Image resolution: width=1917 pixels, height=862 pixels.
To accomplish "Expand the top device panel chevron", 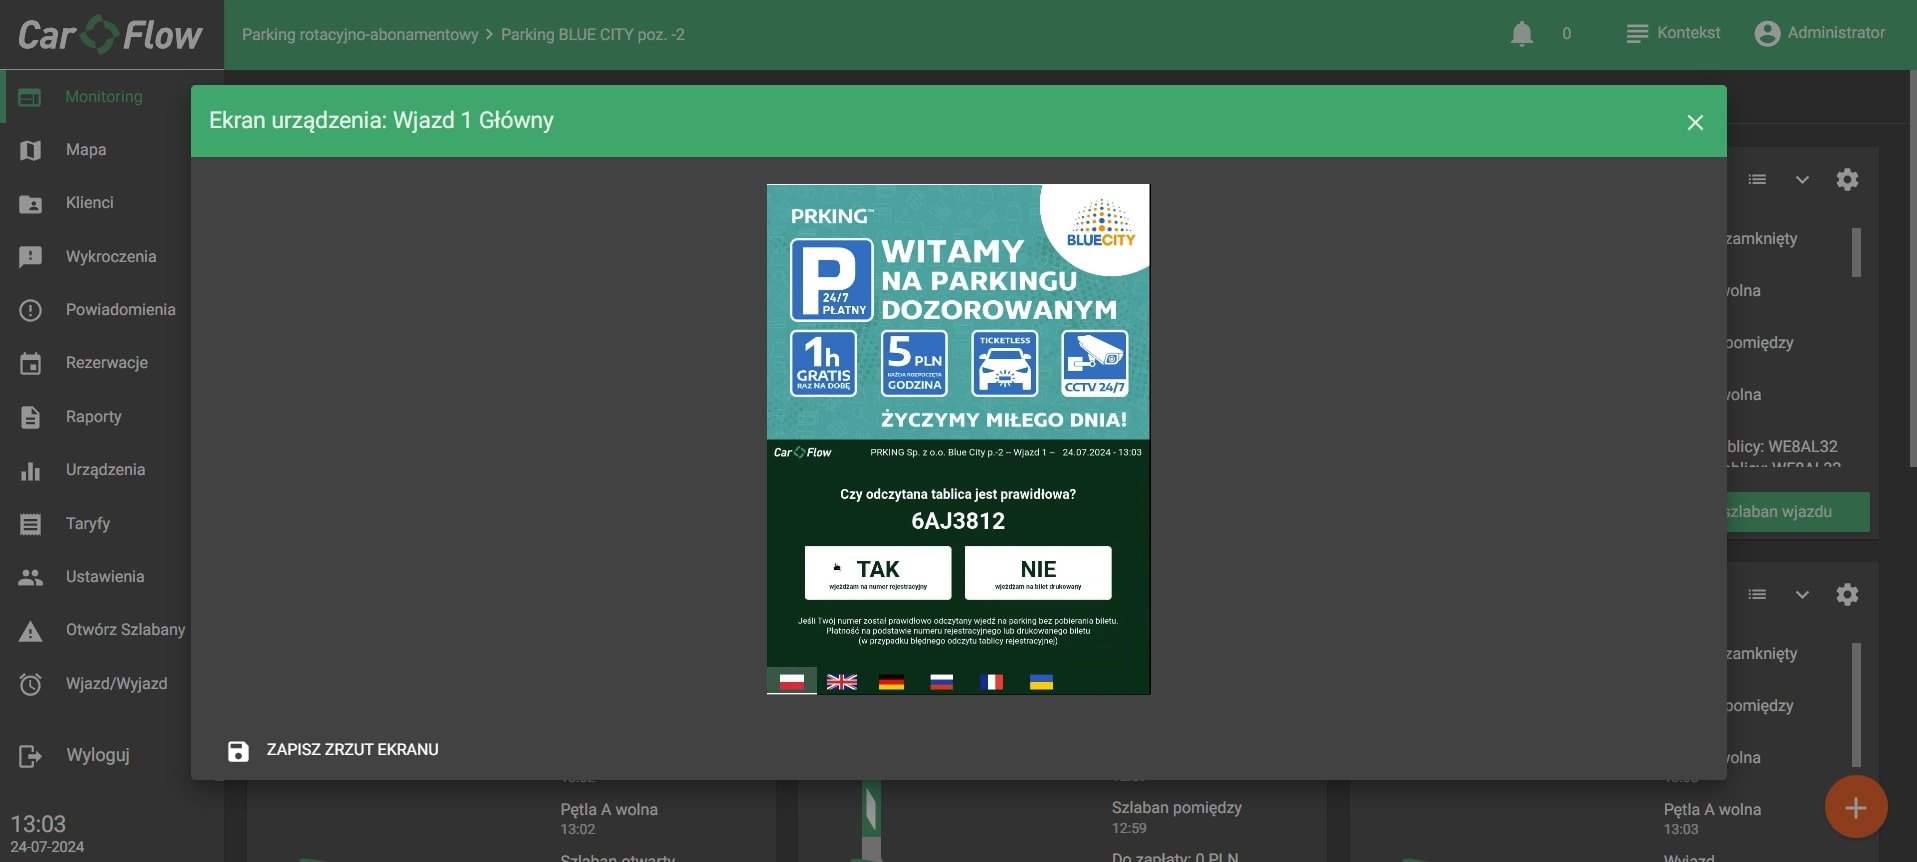I will 1802,180.
